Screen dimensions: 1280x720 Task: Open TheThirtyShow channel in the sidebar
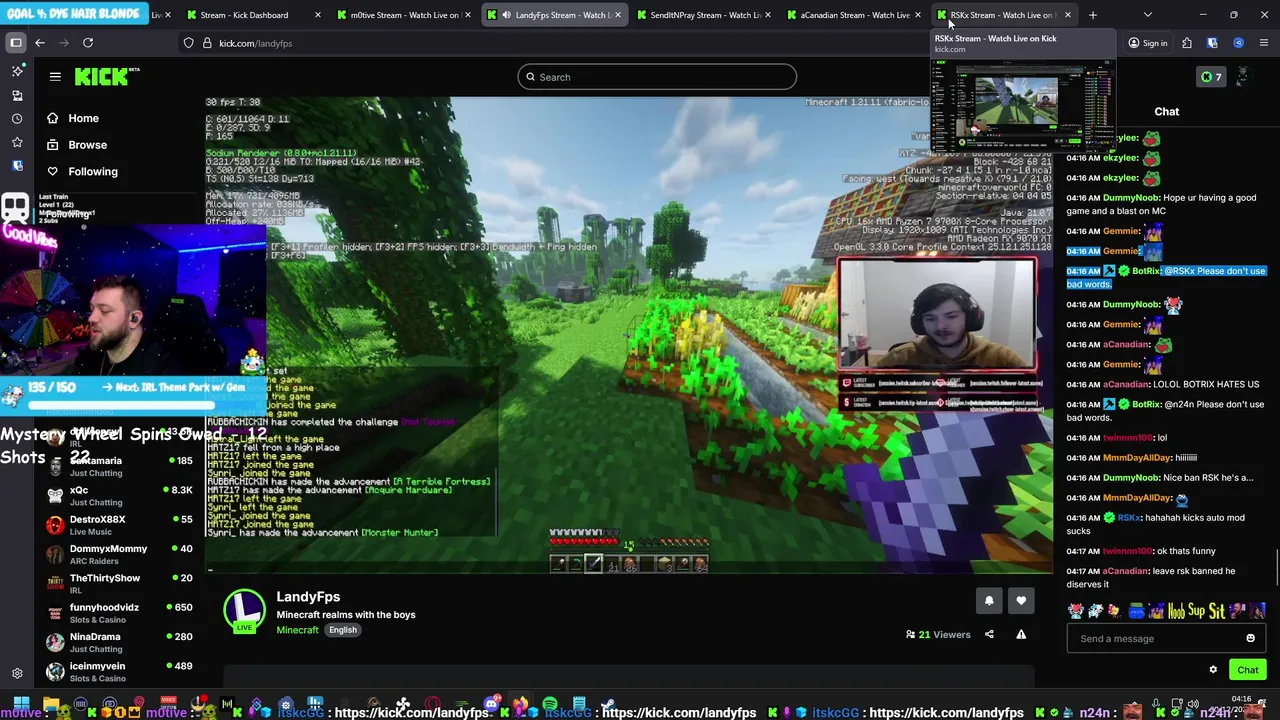(x=120, y=584)
